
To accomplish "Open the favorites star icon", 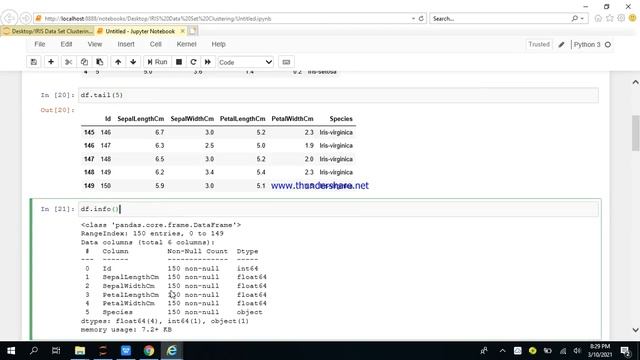I will point(610,18).
